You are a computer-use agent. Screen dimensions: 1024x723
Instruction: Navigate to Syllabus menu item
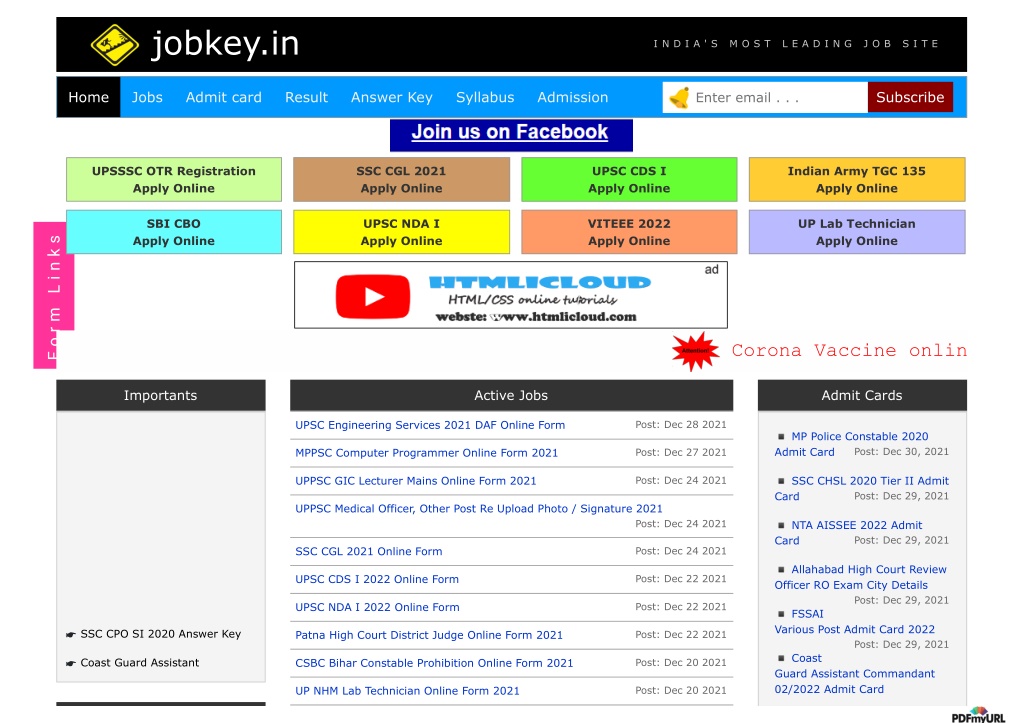[x=485, y=97]
